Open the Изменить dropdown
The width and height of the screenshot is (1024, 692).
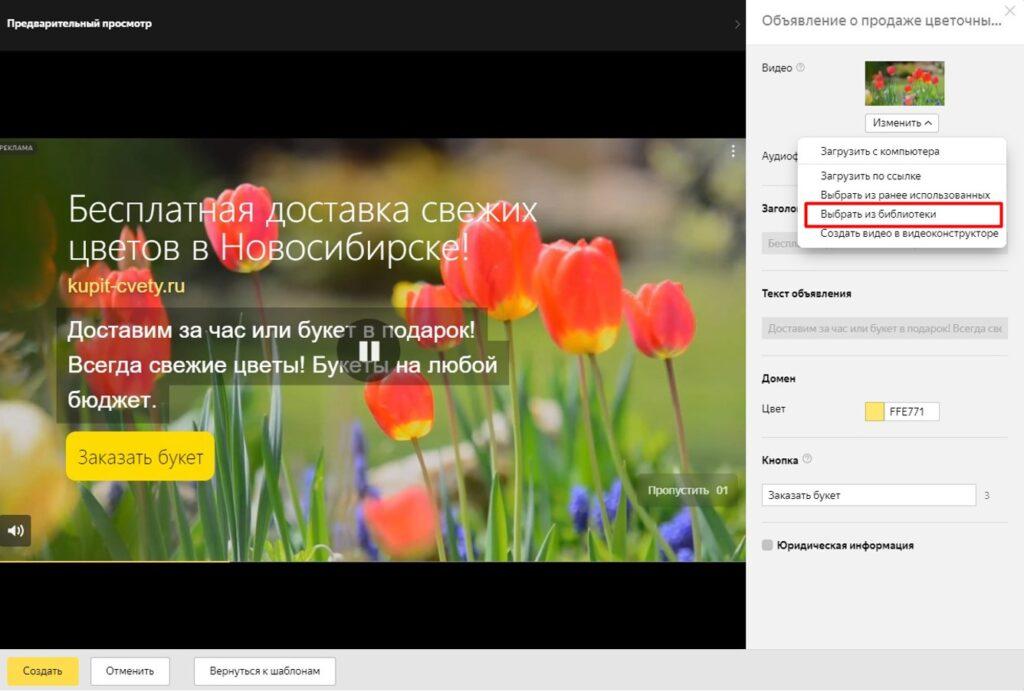(901, 123)
